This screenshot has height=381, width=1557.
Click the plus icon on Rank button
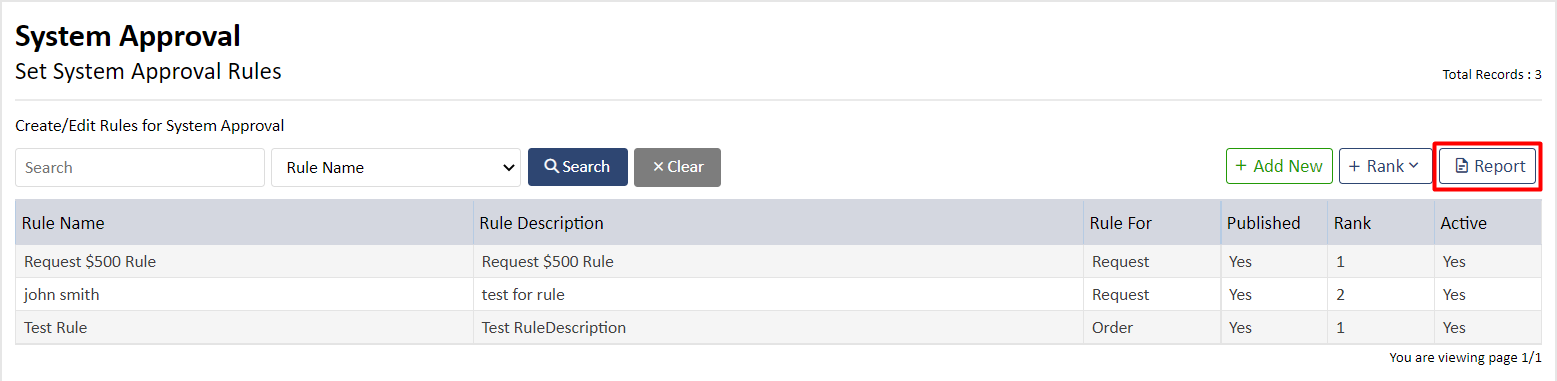click(1355, 166)
